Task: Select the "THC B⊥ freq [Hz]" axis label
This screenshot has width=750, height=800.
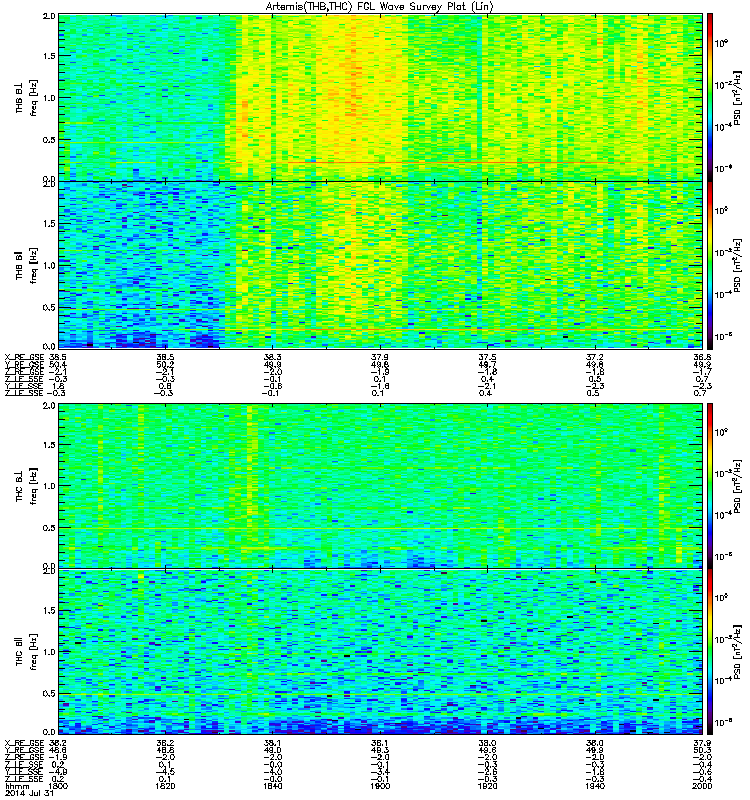Action: [x=26, y=486]
